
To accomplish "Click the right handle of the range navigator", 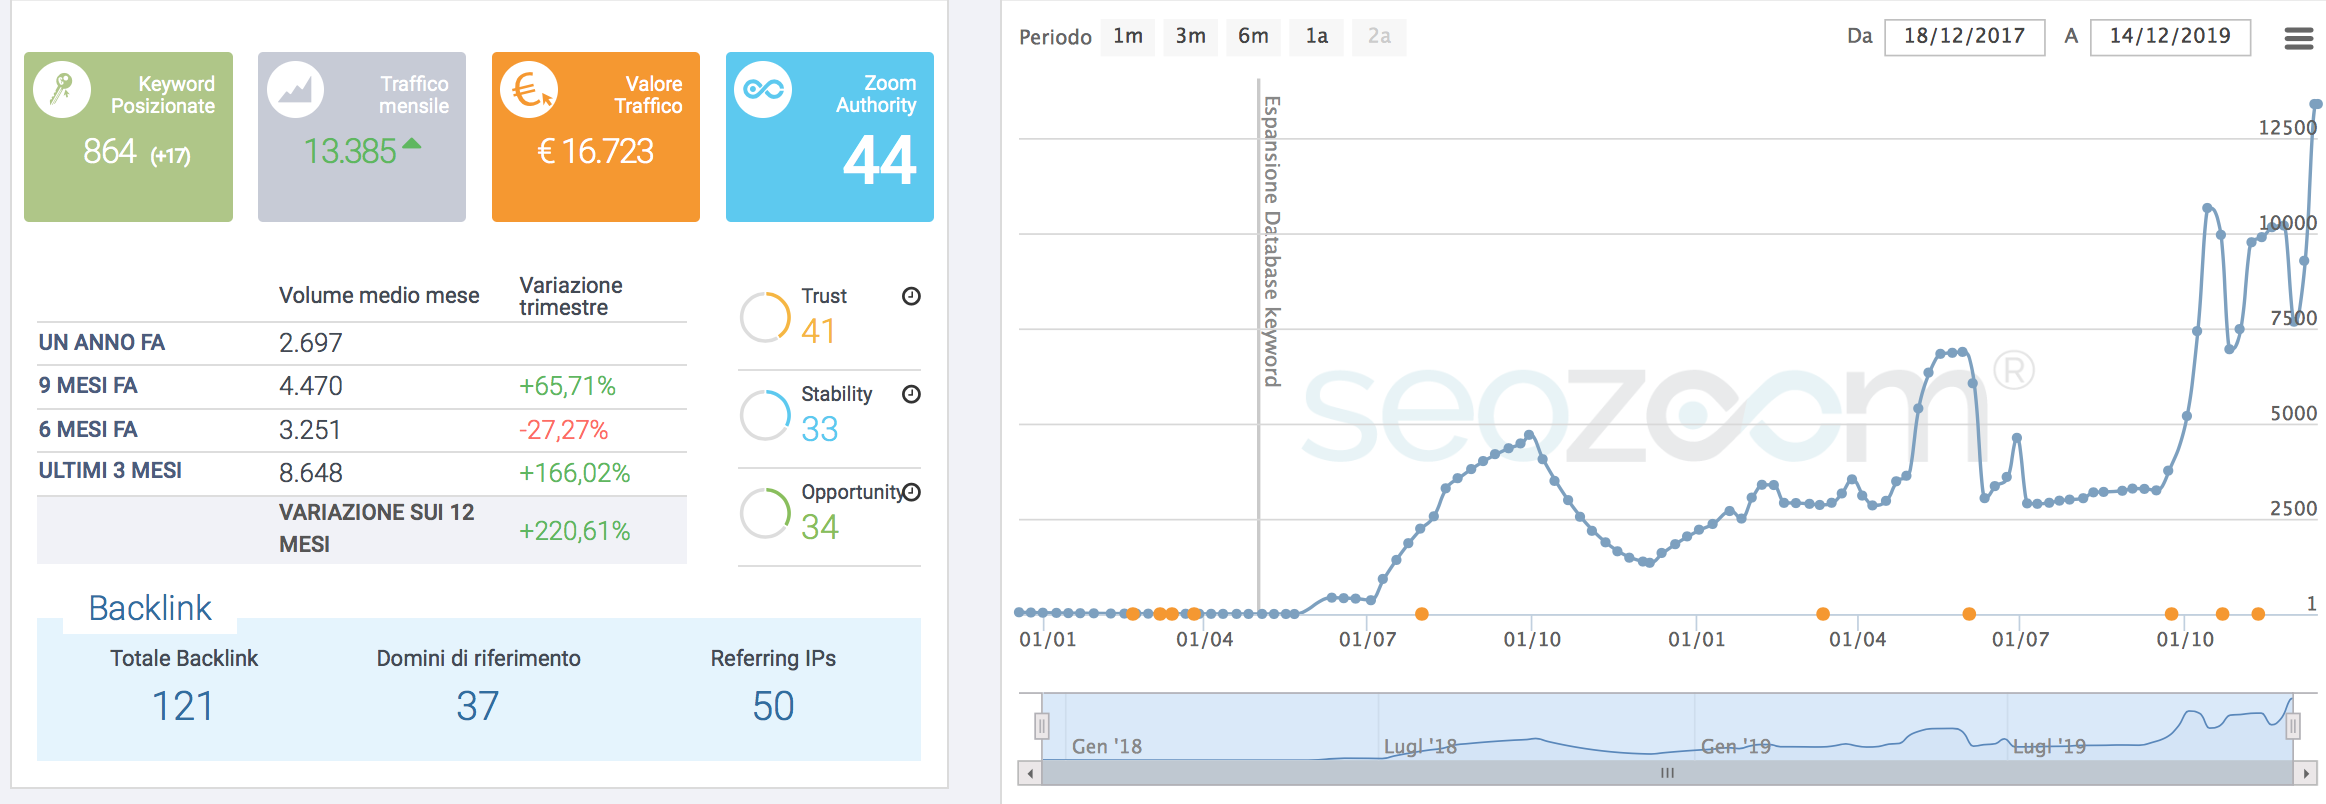I will click(2293, 725).
